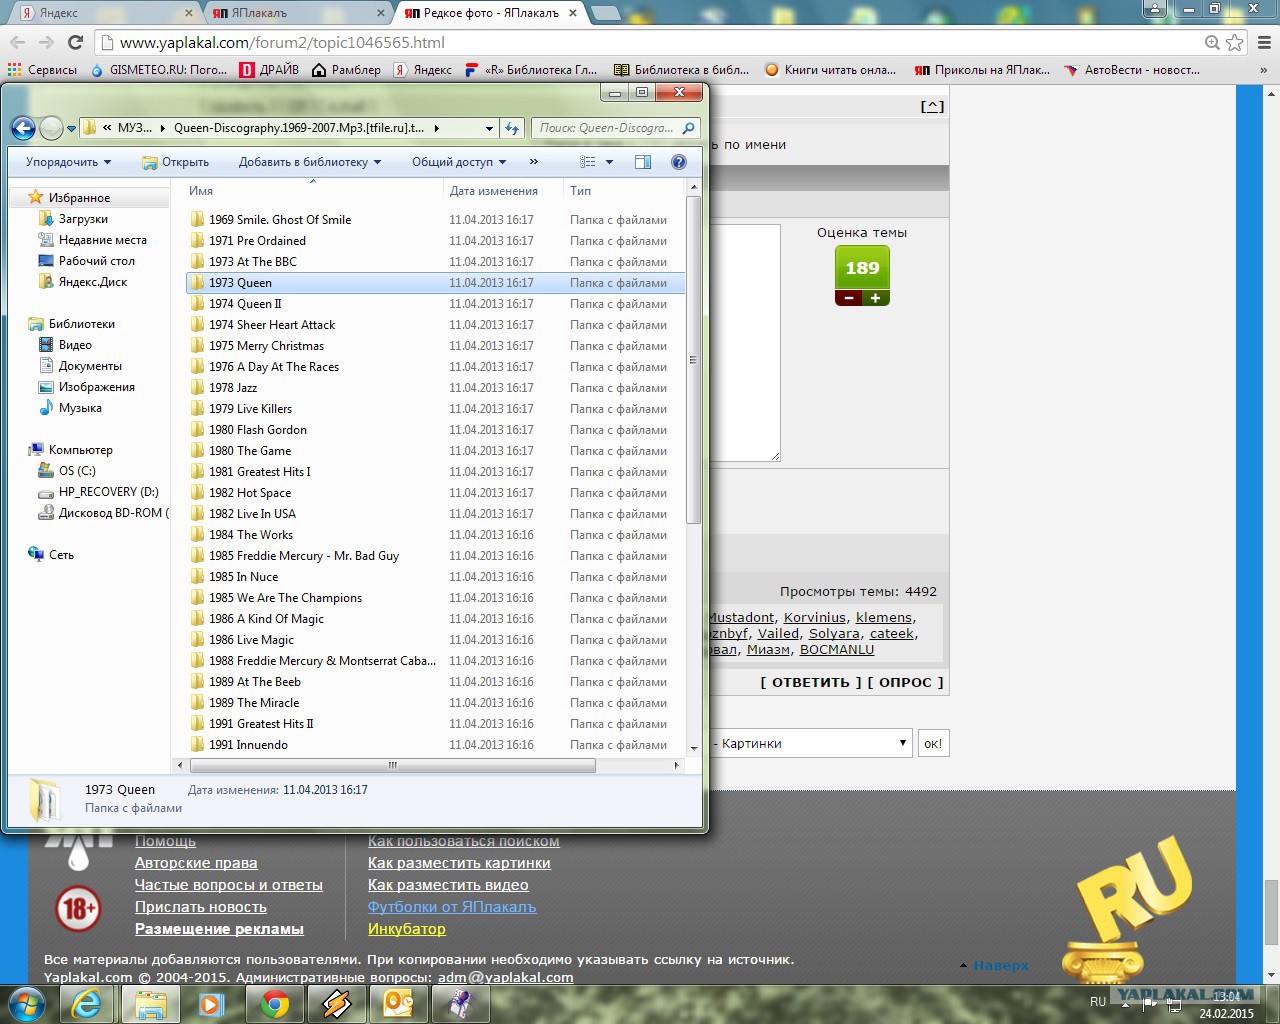This screenshot has height=1024, width=1280.
Task: Click the Chrome page vertical scrollbar thumb
Action: pyautogui.click(x=1270, y=912)
